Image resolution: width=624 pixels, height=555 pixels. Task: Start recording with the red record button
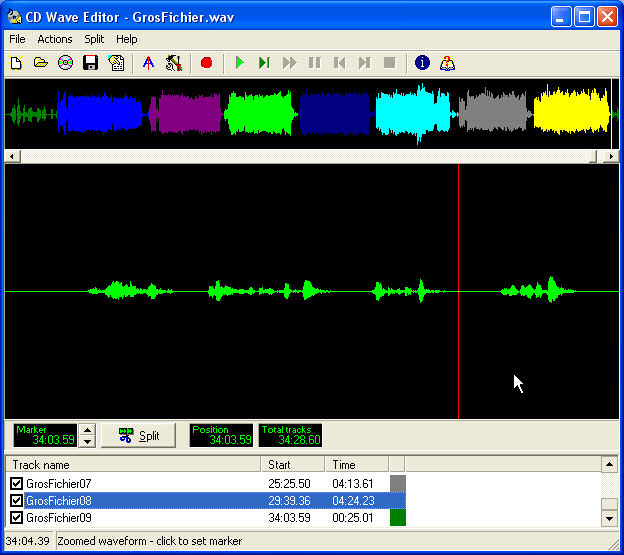pyautogui.click(x=207, y=63)
